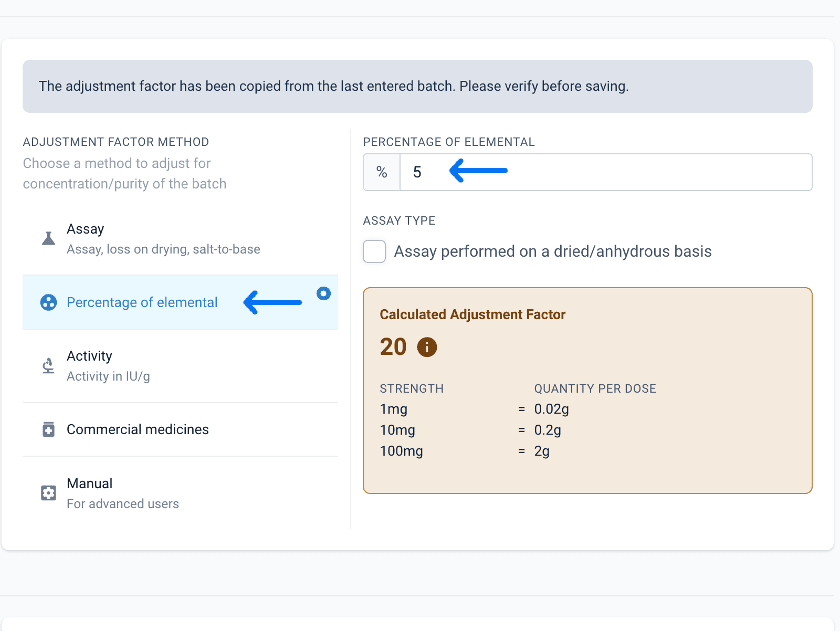Click the Calculated Adjustment Factor heading
Image resolution: width=840 pixels, height=632 pixels.
472,314
